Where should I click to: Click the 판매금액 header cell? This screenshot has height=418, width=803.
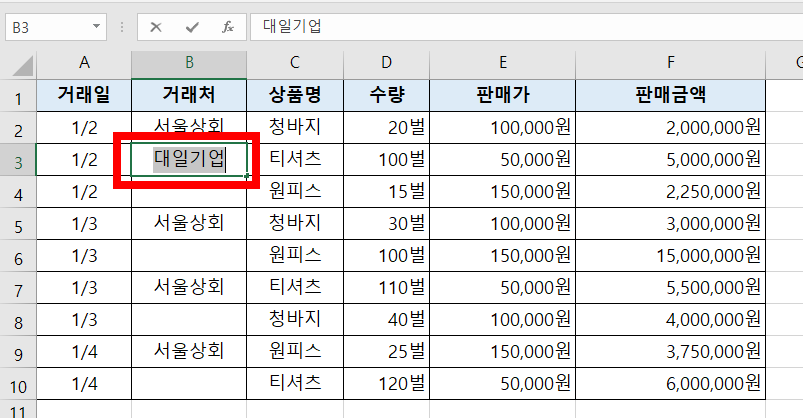coord(670,95)
